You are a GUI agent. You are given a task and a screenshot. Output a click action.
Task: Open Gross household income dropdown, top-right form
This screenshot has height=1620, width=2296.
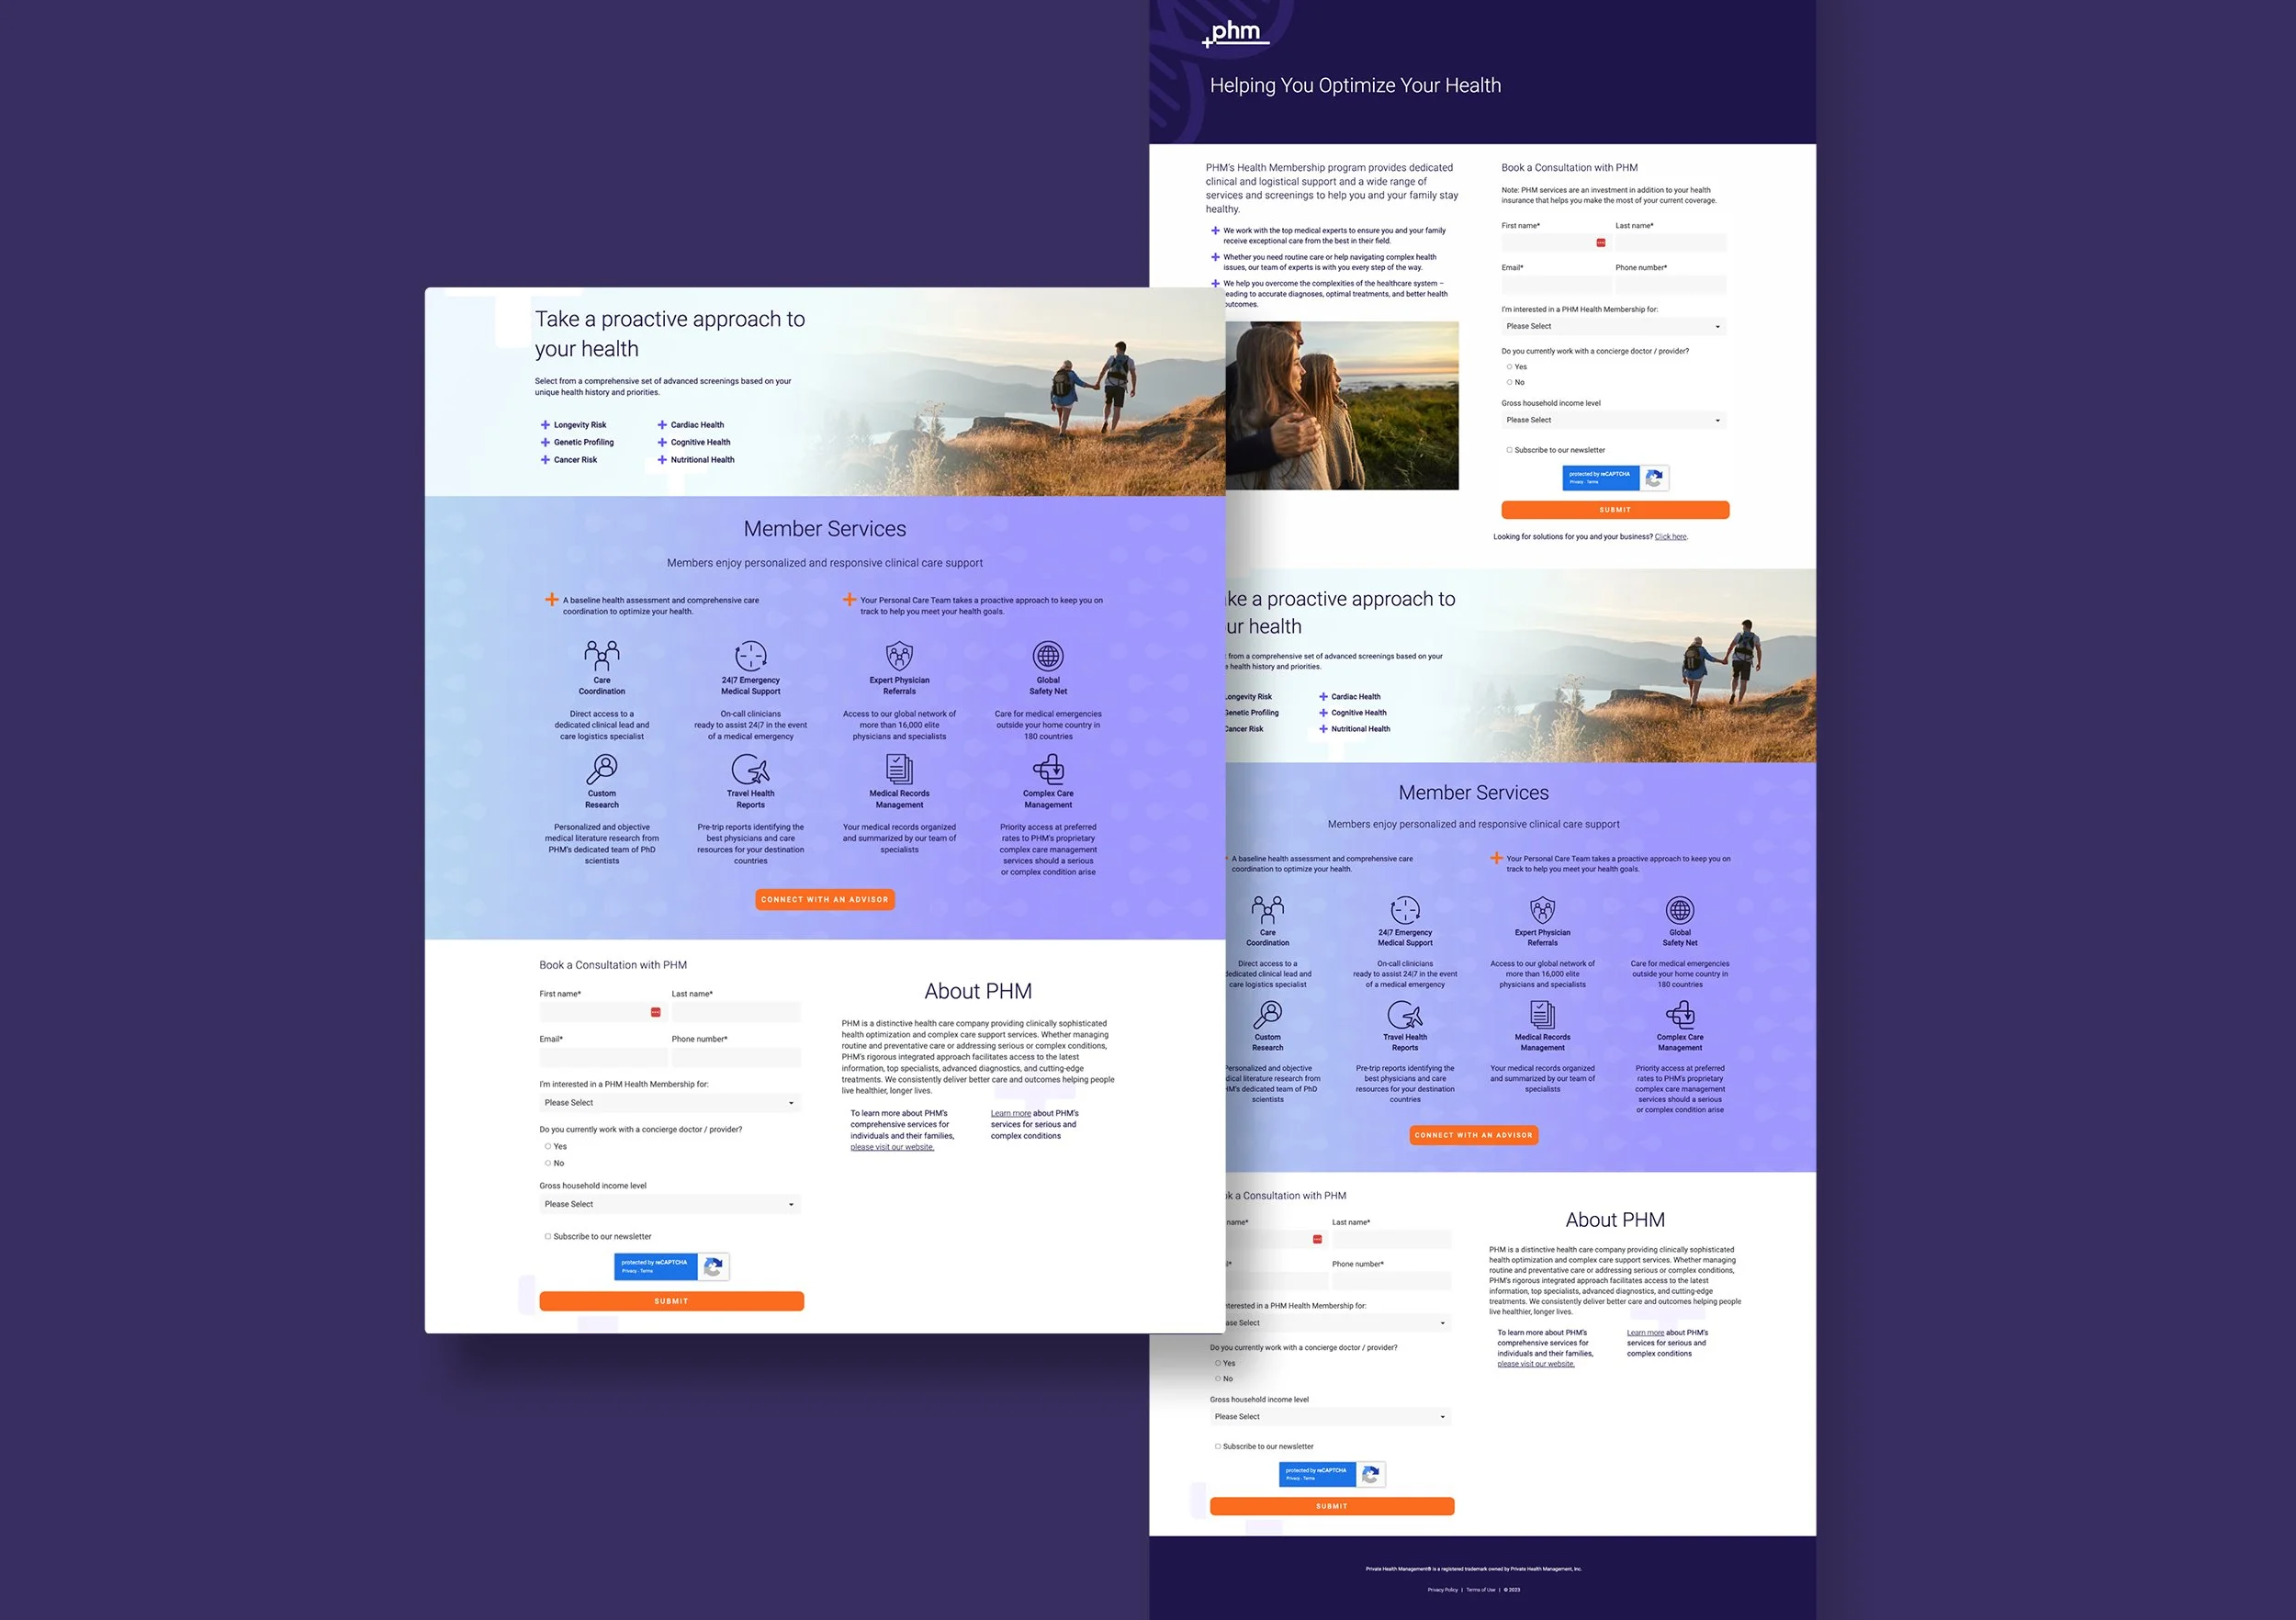(x=1613, y=420)
